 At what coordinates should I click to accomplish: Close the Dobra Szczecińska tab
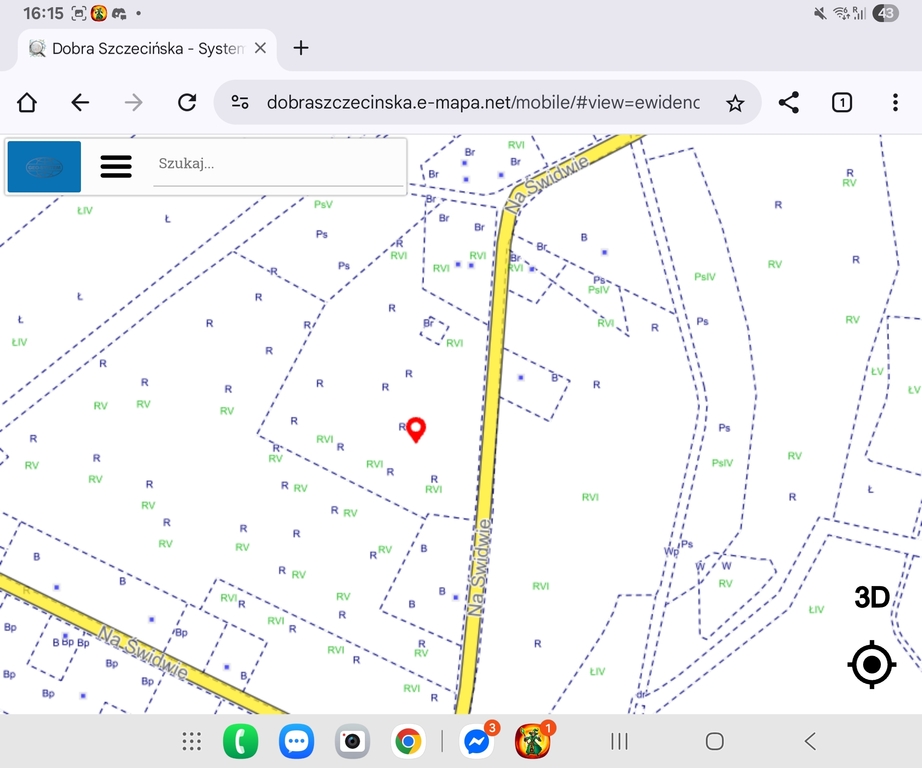click(260, 48)
